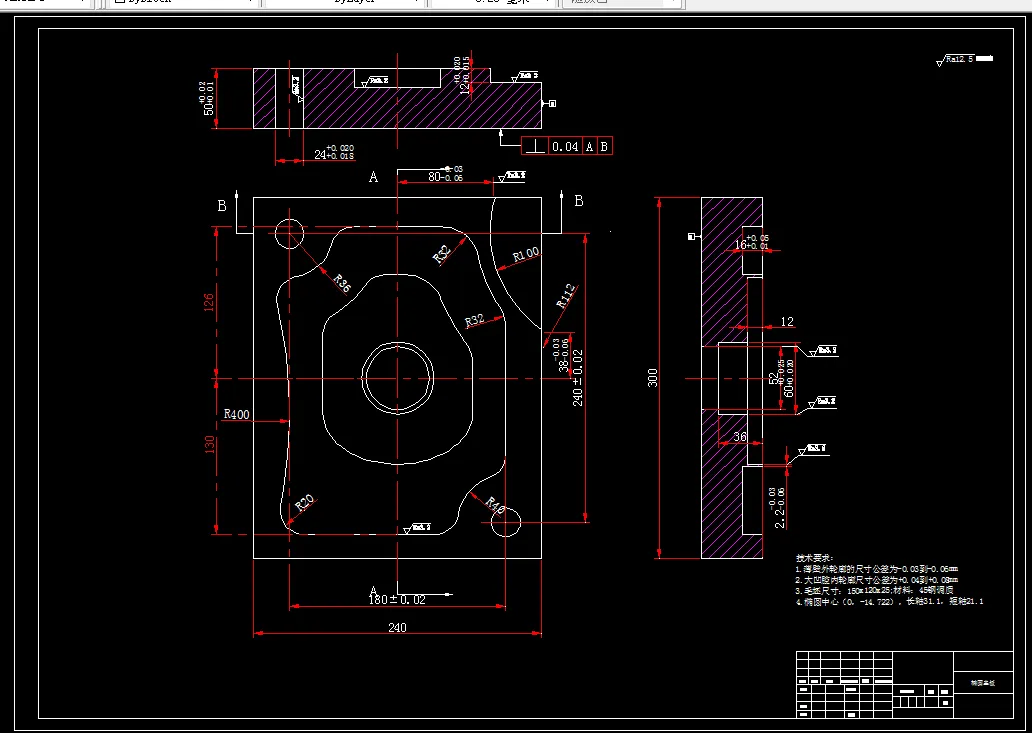
Task: Select the R40 radius dimension
Action: coord(495,506)
